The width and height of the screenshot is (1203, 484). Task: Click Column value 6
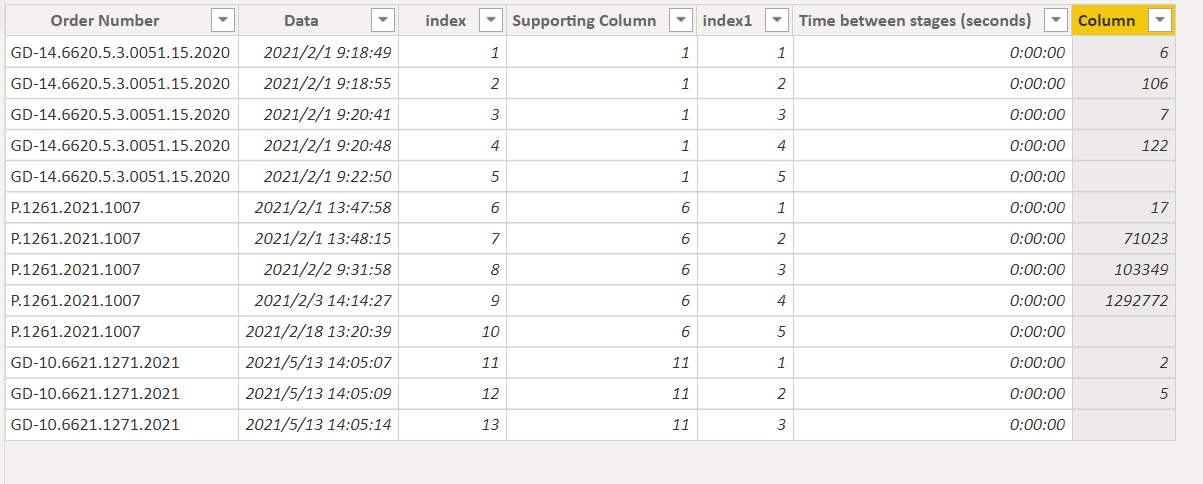1124,52
